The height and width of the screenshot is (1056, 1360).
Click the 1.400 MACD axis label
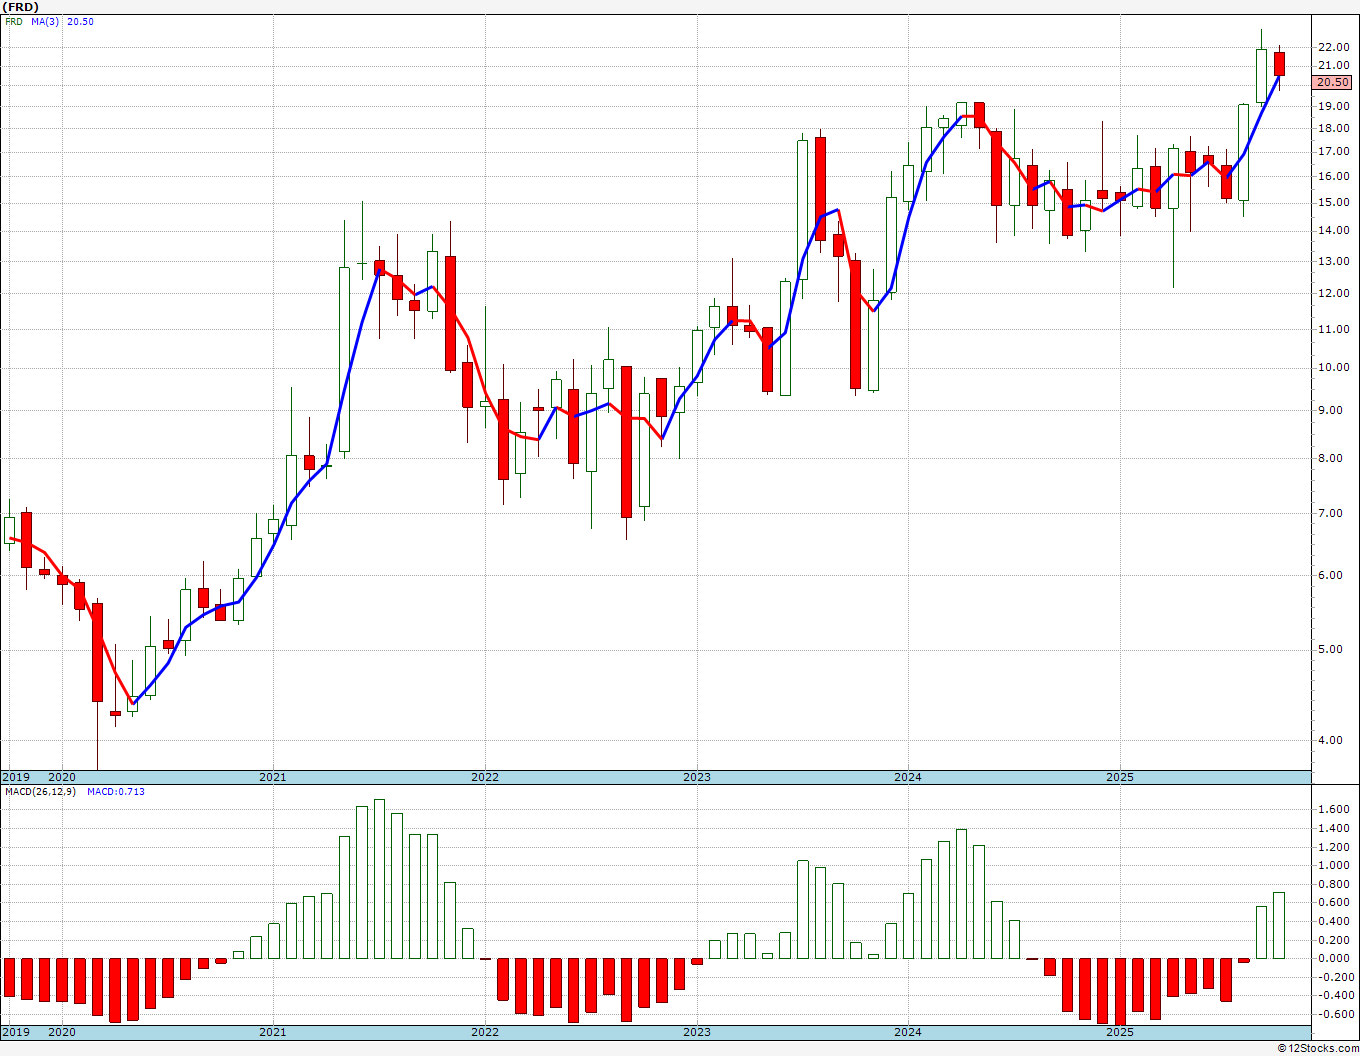coord(1333,829)
